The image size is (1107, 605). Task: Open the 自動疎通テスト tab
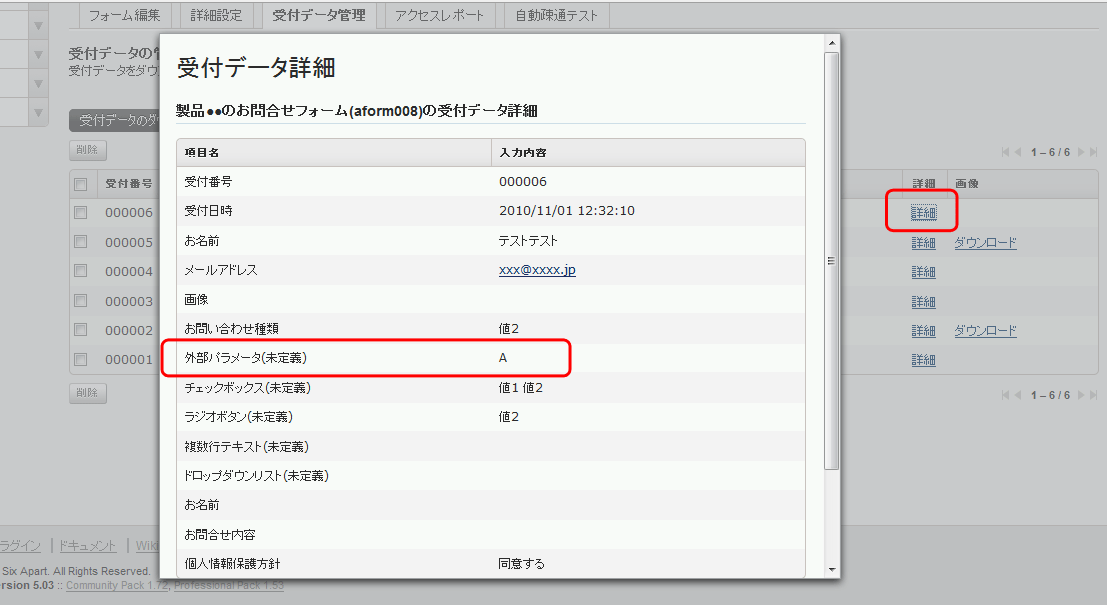click(555, 15)
